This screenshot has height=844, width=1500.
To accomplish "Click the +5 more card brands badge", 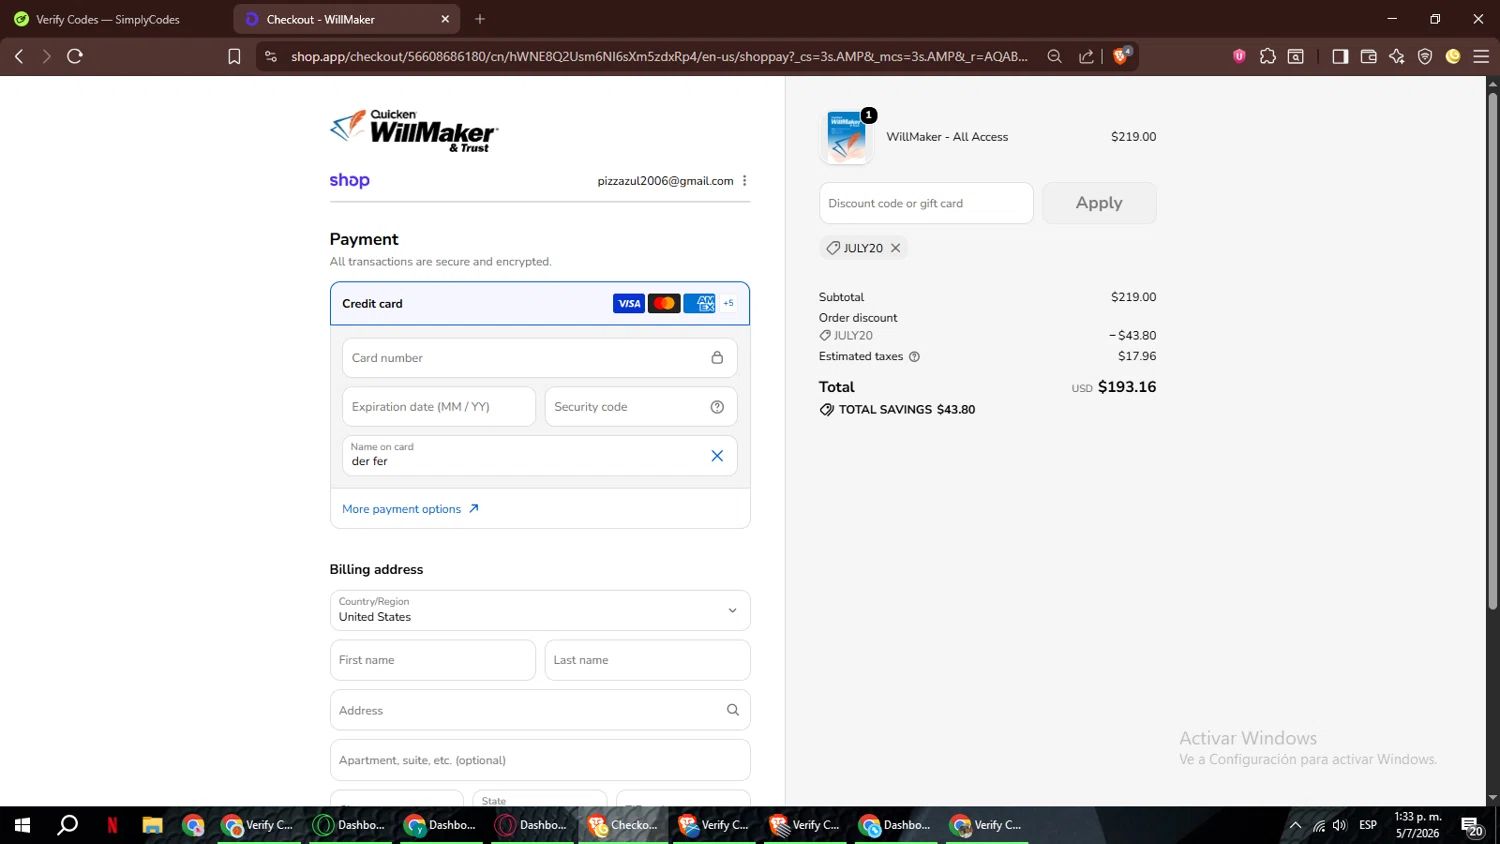I will tap(729, 303).
